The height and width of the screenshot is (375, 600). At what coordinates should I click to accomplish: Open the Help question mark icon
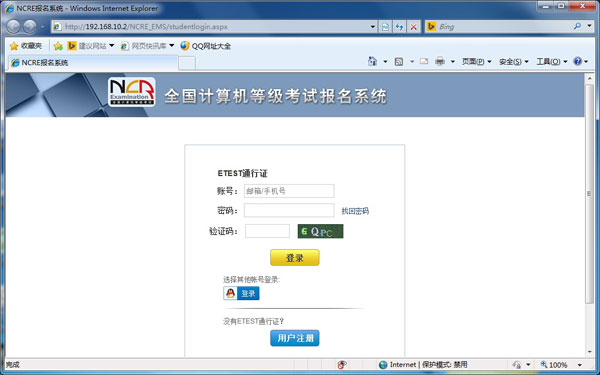(x=577, y=61)
